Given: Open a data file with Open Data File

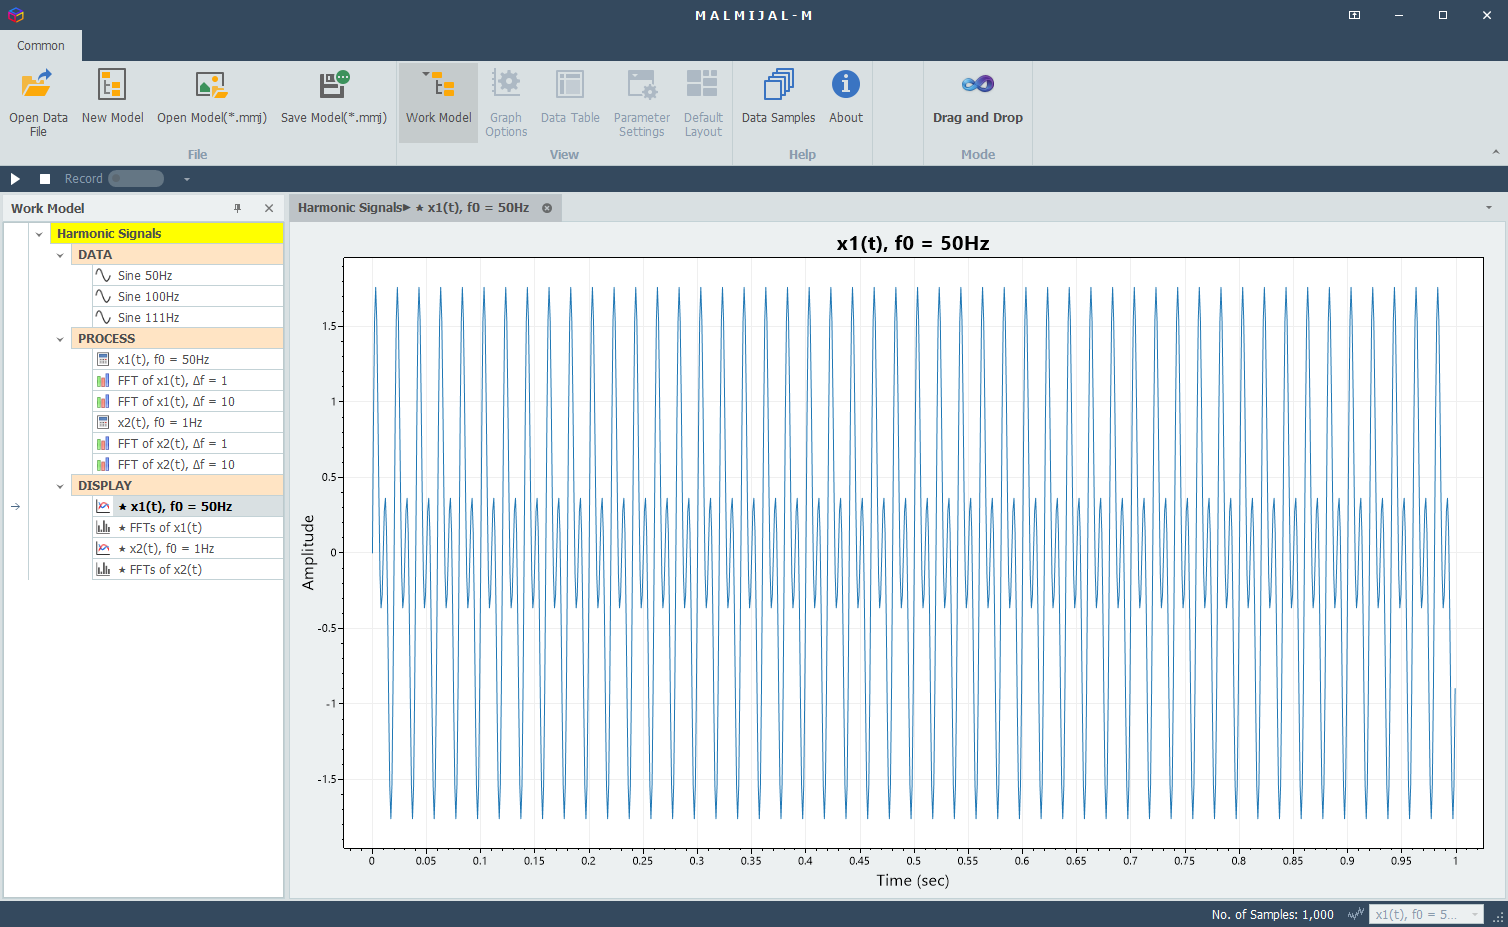Looking at the screenshot, I should point(38,103).
